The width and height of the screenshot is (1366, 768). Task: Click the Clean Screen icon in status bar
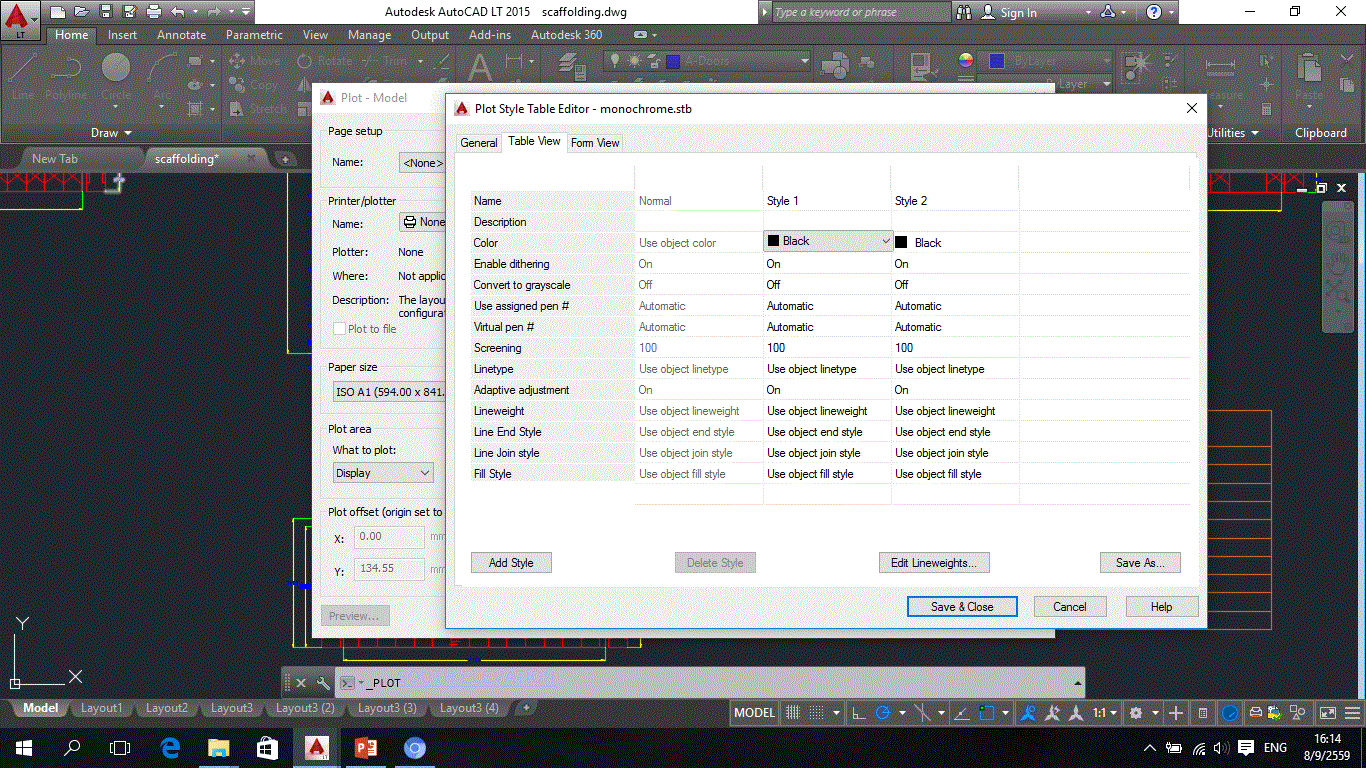click(x=1328, y=713)
